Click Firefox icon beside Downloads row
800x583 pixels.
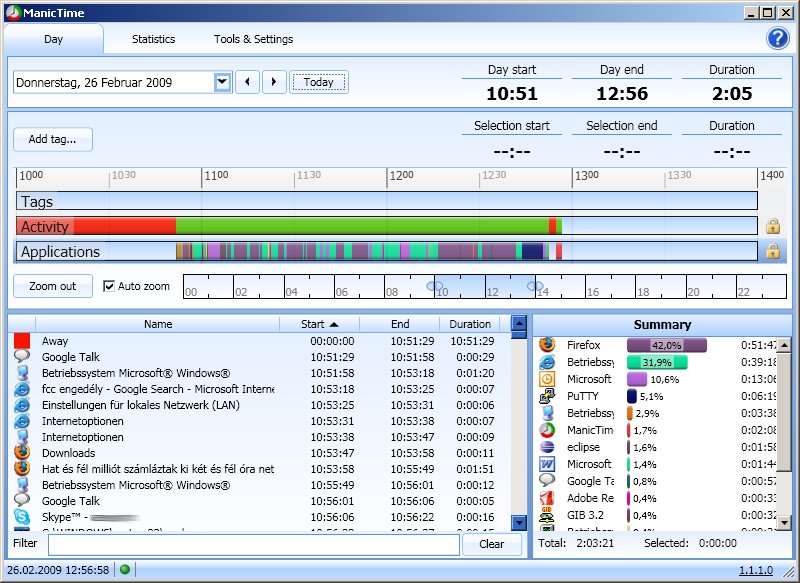[22, 452]
